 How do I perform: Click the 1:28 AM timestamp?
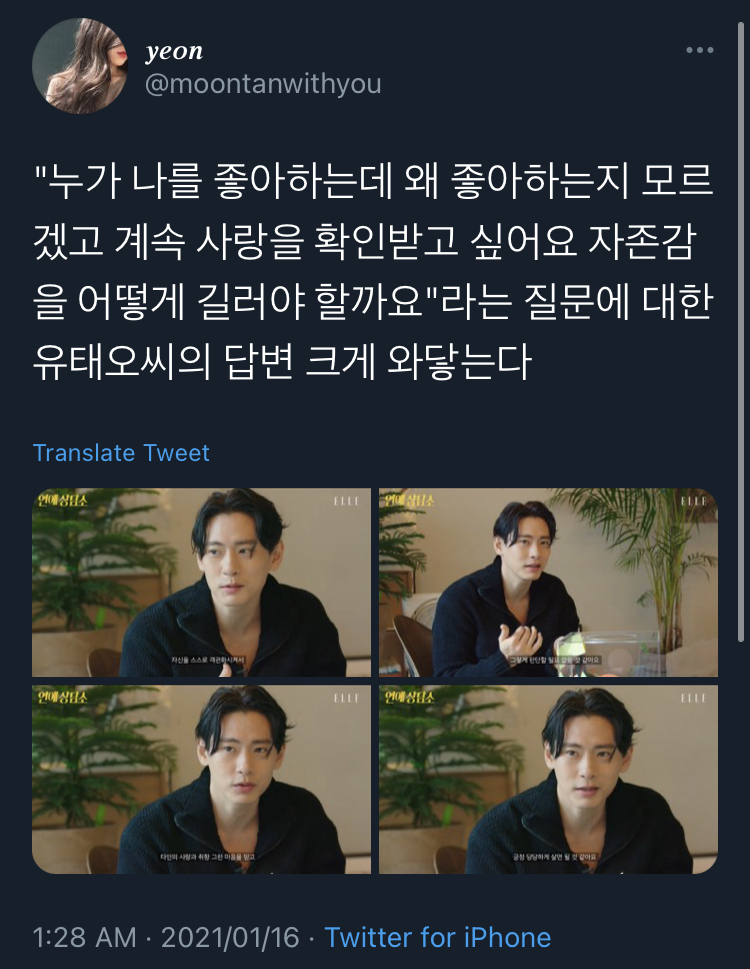(x=85, y=937)
